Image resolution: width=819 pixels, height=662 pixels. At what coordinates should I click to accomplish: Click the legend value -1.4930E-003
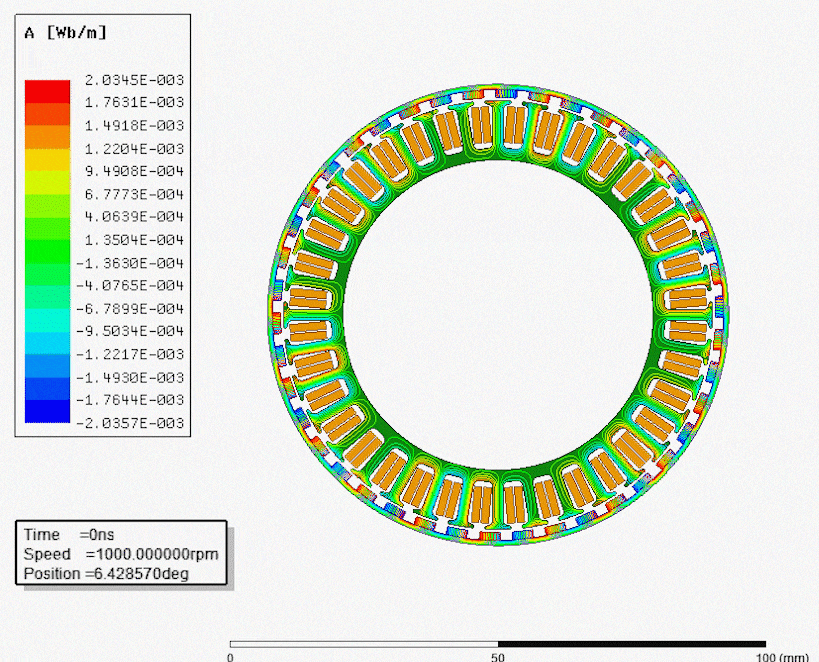point(130,377)
